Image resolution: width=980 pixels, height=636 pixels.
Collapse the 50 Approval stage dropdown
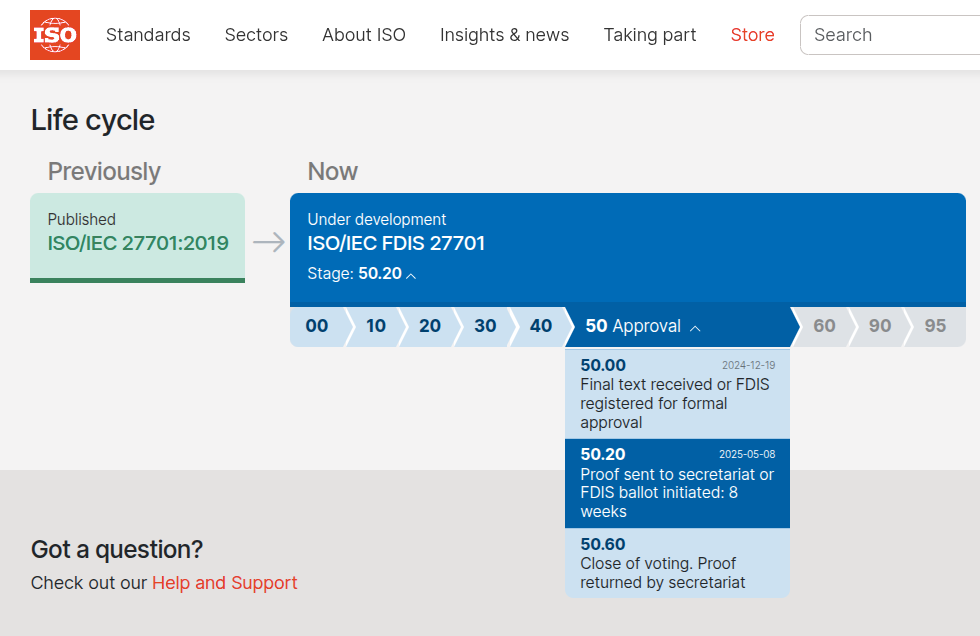(680, 326)
